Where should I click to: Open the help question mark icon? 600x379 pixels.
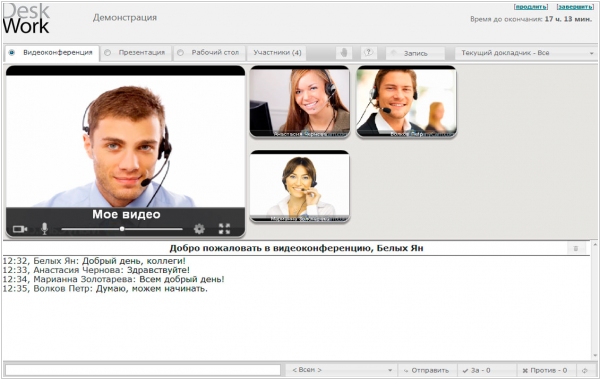[x=368, y=53]
